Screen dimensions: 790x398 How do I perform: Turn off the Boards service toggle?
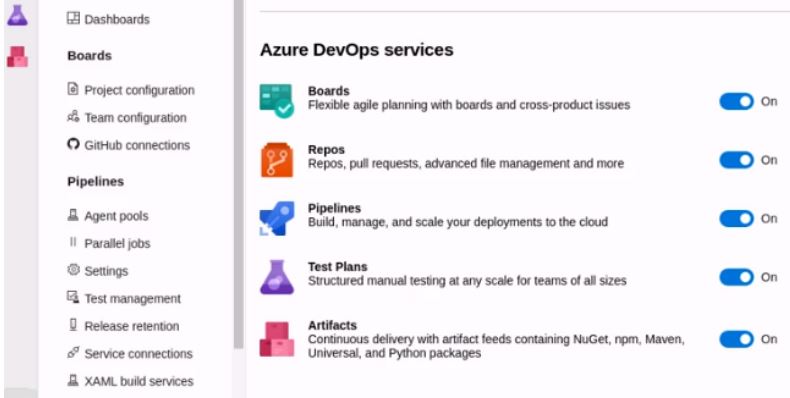coord(736,101)
